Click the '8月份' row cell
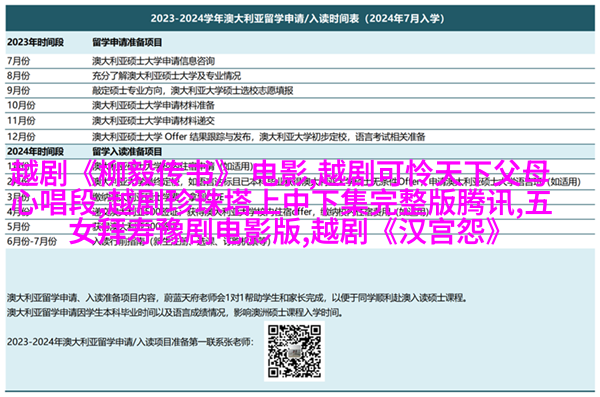 (x=18, y=75)
